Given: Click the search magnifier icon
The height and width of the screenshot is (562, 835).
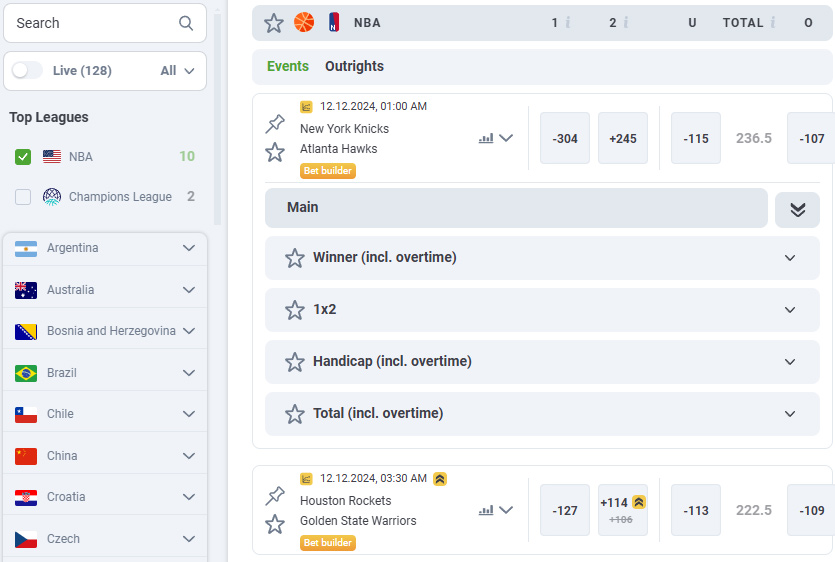Looking at the screenshot, I should tap(186, 23).
